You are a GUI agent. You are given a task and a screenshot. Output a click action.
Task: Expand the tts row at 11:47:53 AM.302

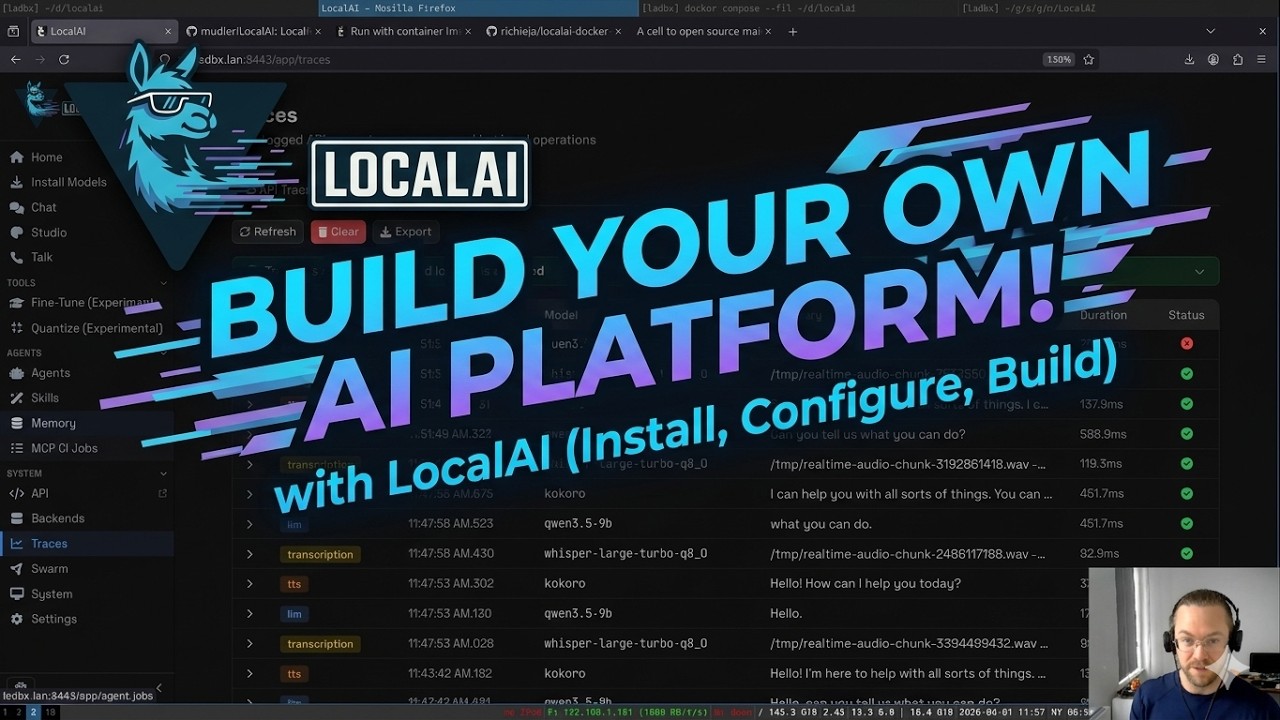click(250, 584)
